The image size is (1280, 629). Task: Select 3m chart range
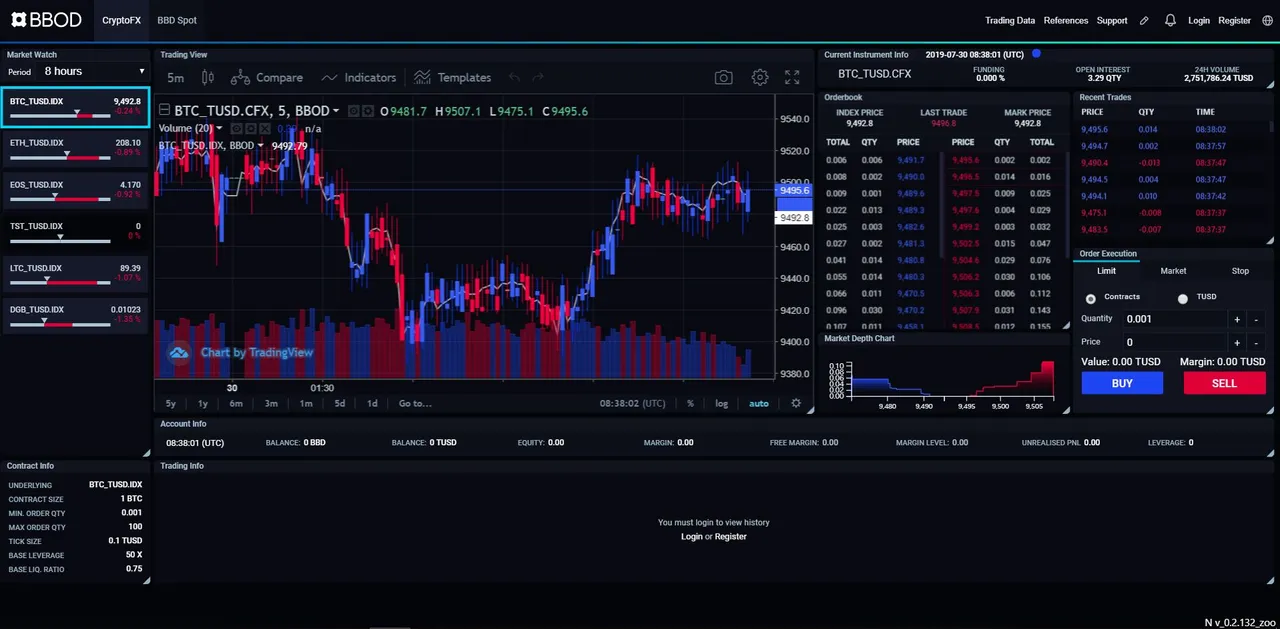tap(271, 403)
